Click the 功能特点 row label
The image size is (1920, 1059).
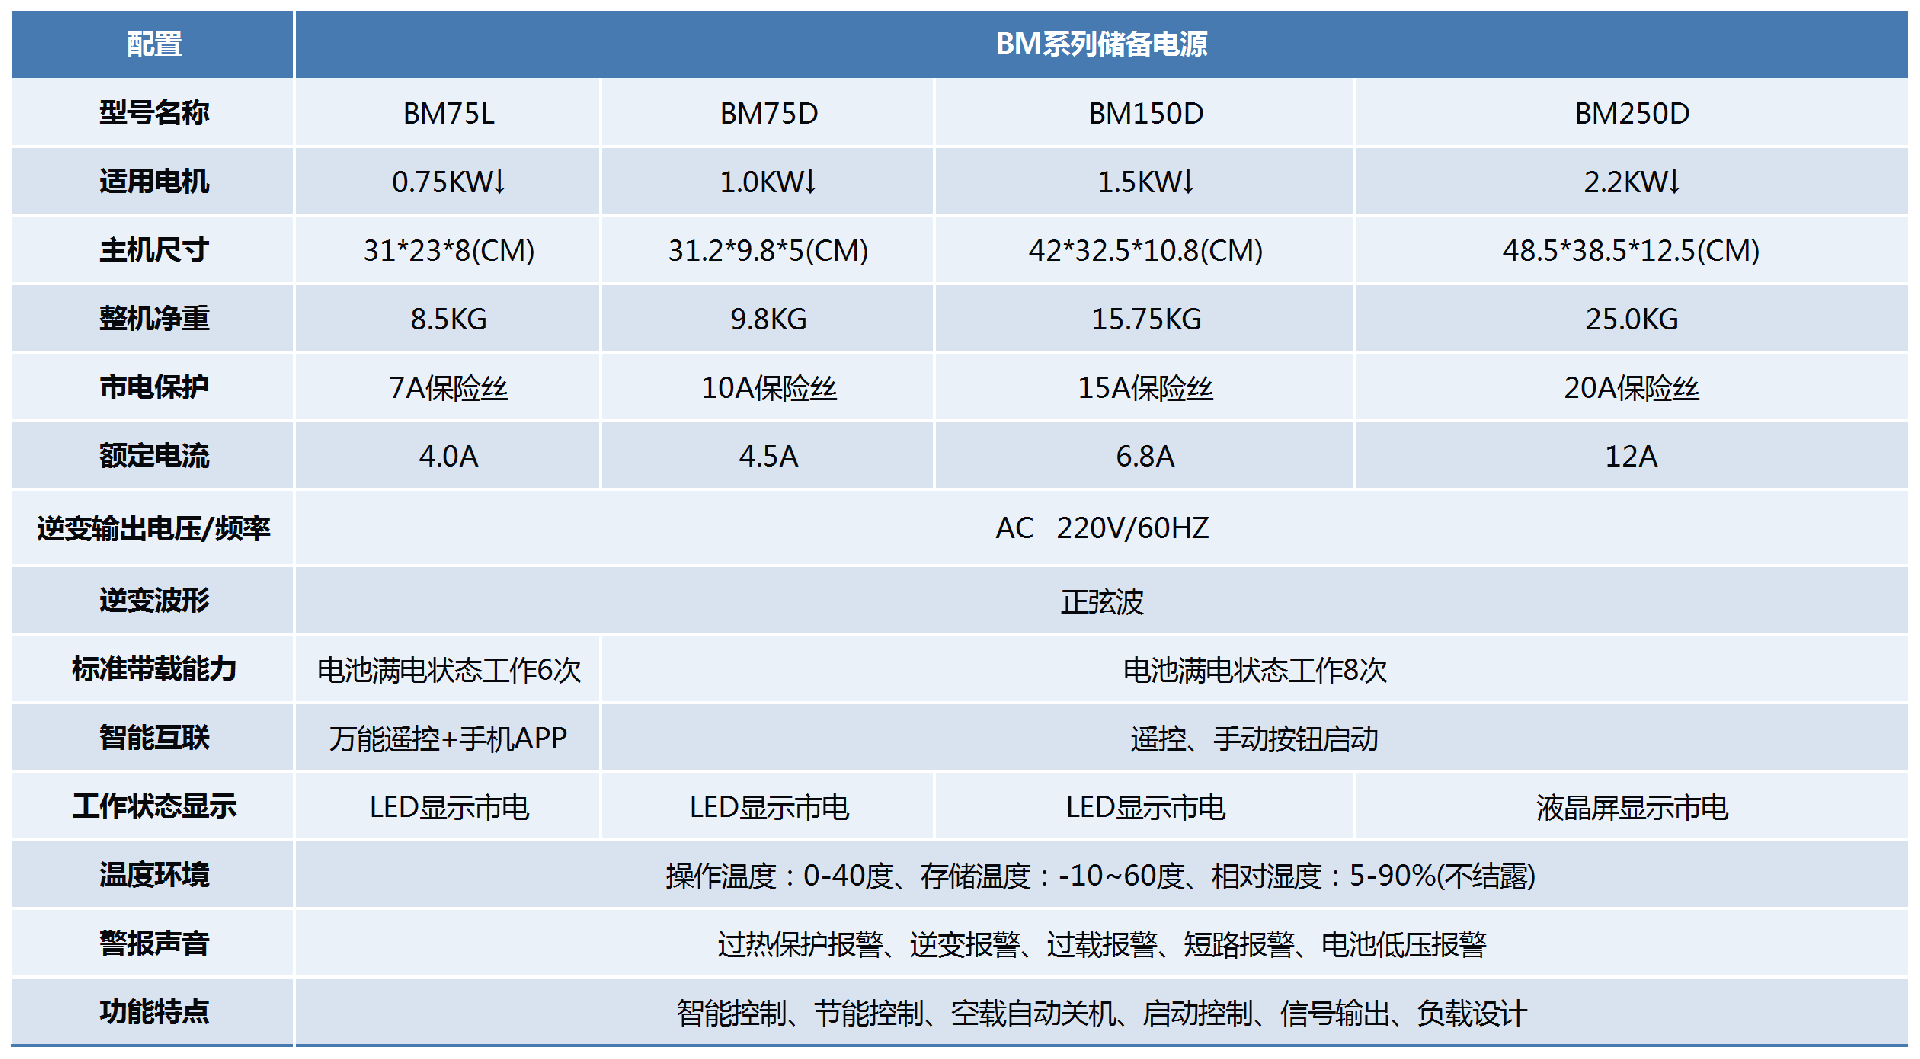pos(154,1012)
